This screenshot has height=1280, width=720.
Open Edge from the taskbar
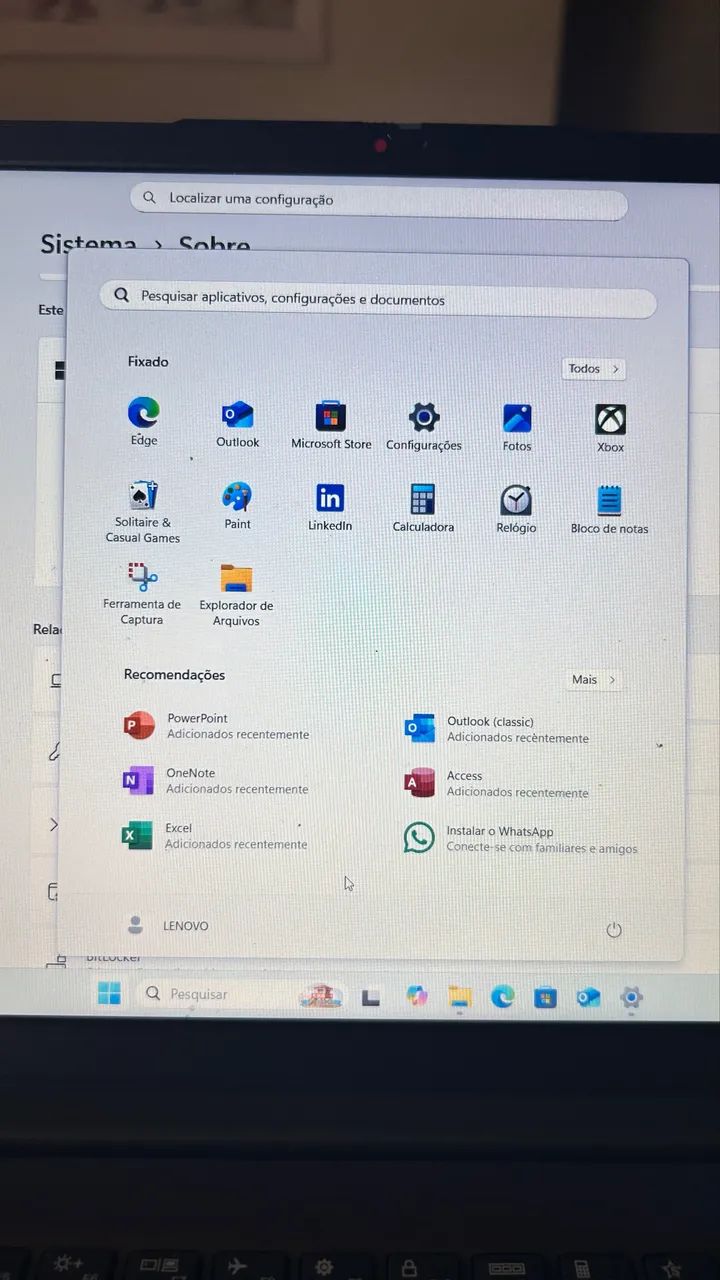click(502, 997)
